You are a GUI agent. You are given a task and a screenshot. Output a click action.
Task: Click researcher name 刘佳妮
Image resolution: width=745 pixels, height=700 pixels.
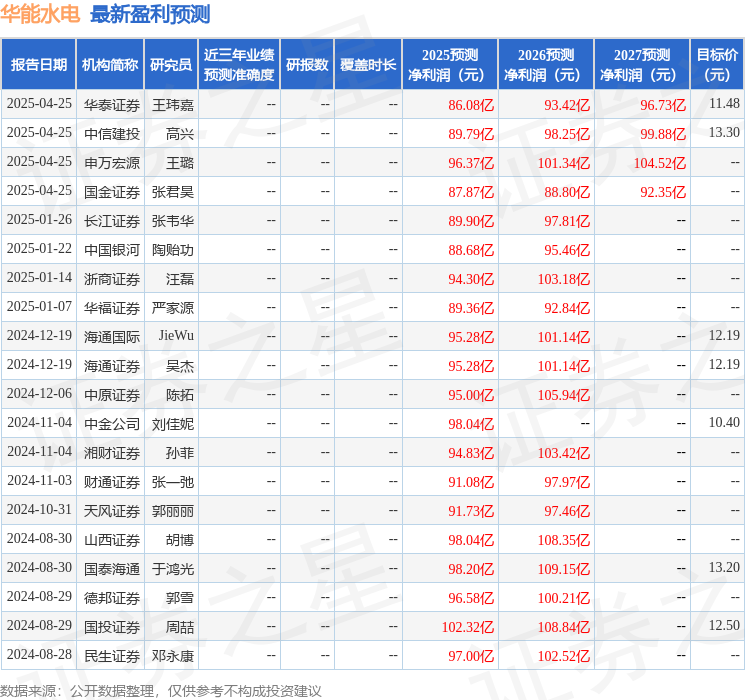tap(172, 424)
